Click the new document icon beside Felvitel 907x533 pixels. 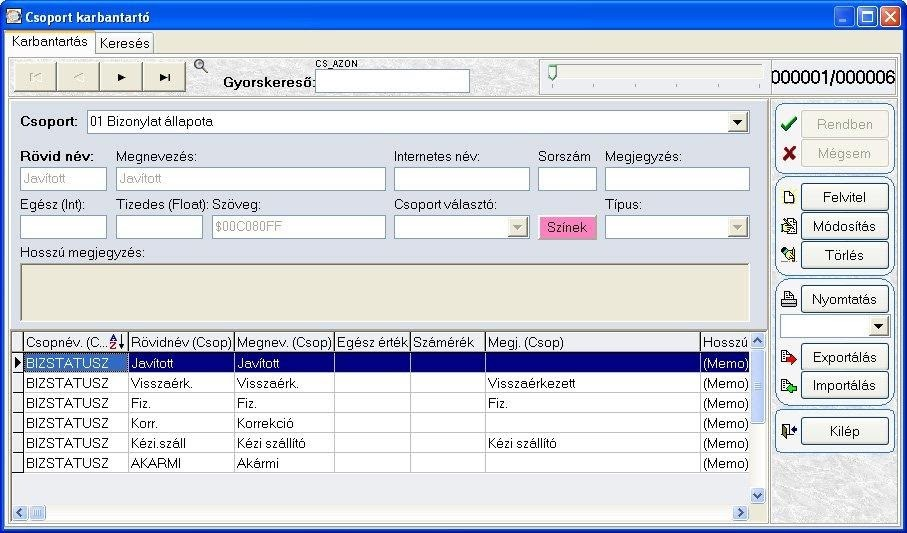point(788,197)
